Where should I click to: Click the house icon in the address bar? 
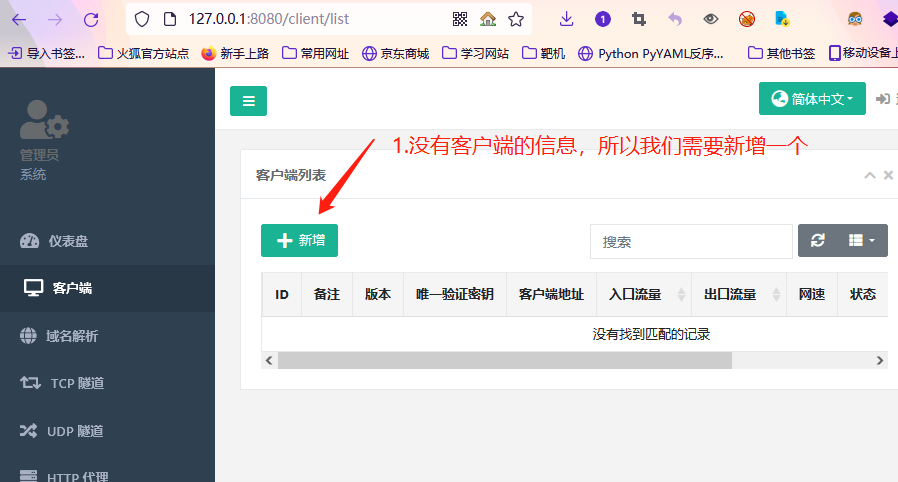pos(488,19)
